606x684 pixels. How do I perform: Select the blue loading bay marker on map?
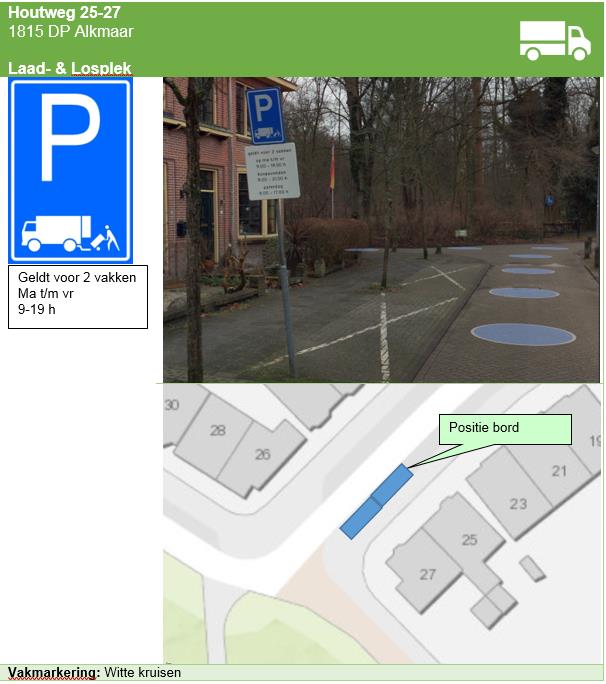[x=377, y=502]
